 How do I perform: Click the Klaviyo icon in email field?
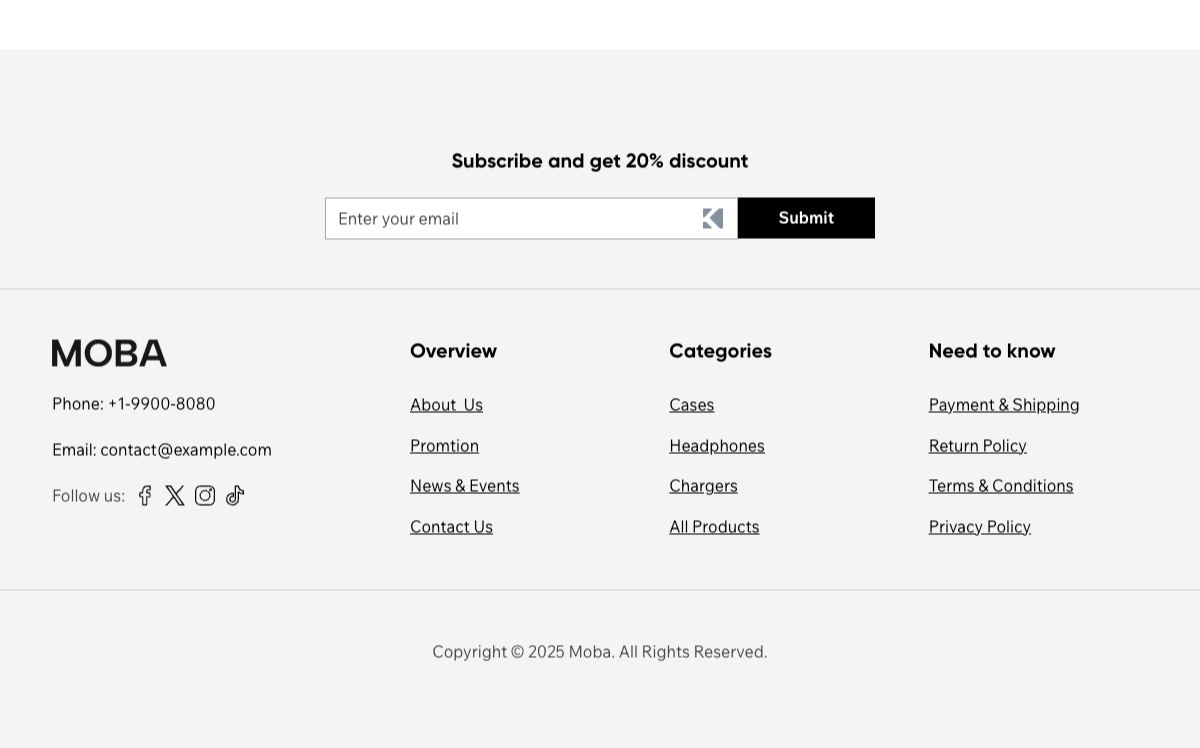(713, 218)
